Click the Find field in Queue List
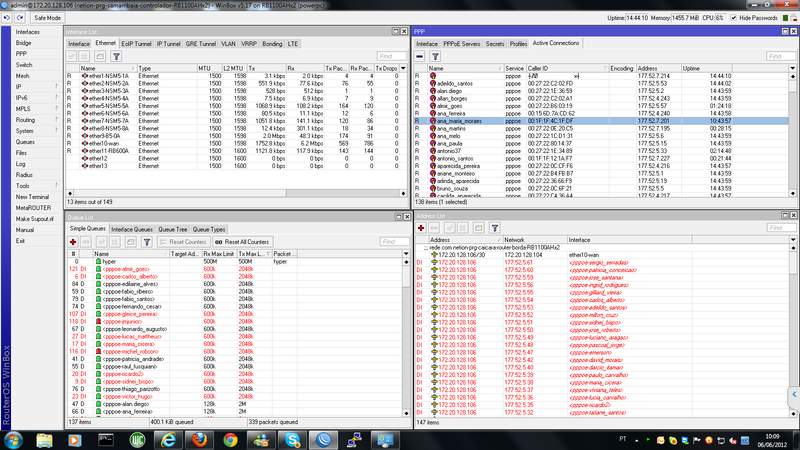Viewport: 800px width, 450px height. [x=394, y=242]
